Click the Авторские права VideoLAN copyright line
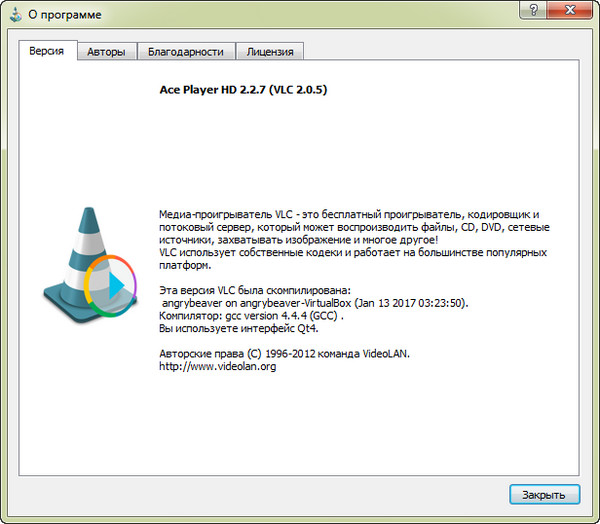600x524 pixels. pyautogui.click(x=284, y=353)
